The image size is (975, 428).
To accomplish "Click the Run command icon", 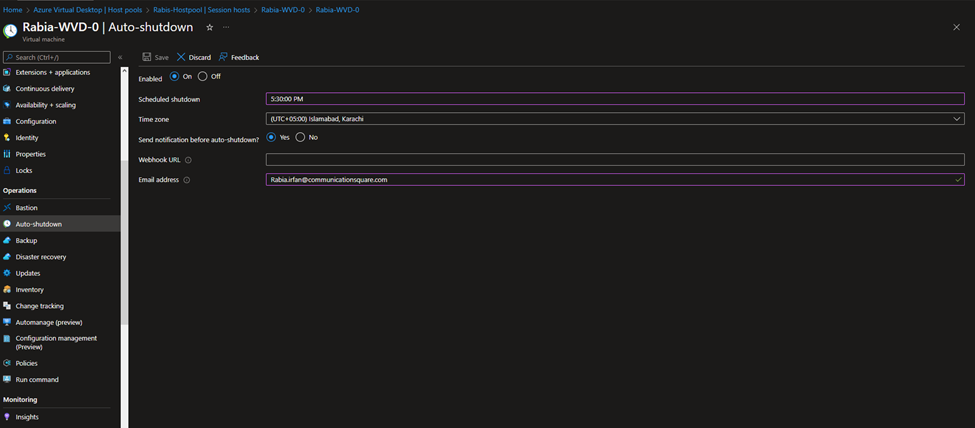I will coord(7,379).
